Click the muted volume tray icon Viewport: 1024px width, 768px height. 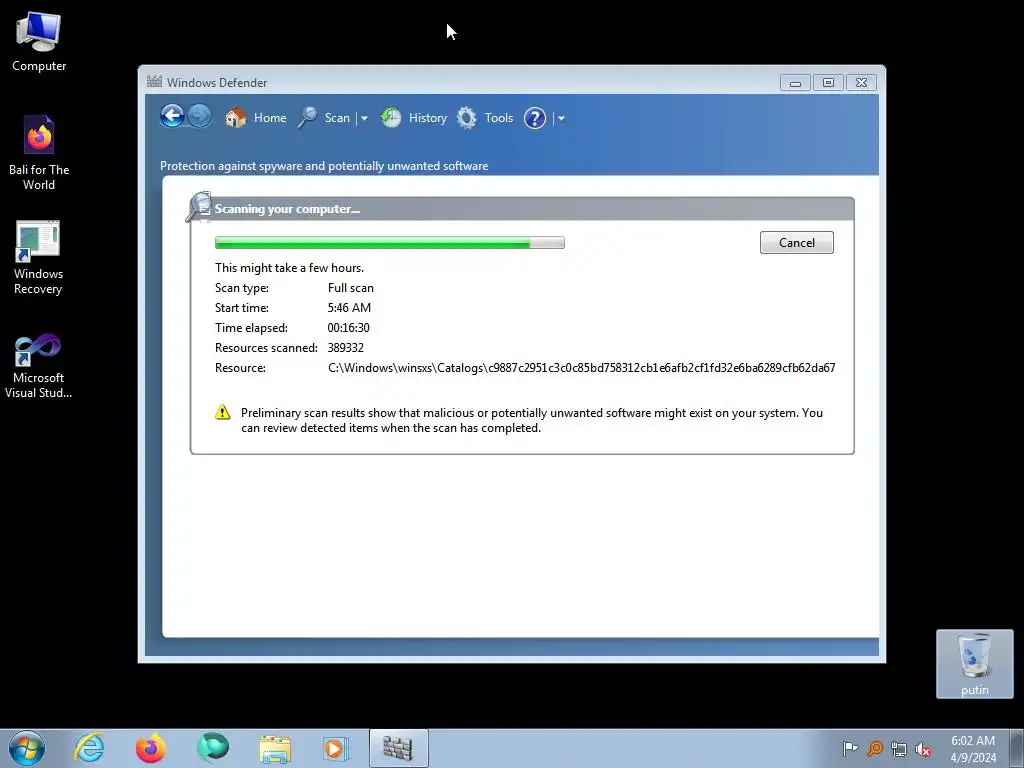(923, 749)
